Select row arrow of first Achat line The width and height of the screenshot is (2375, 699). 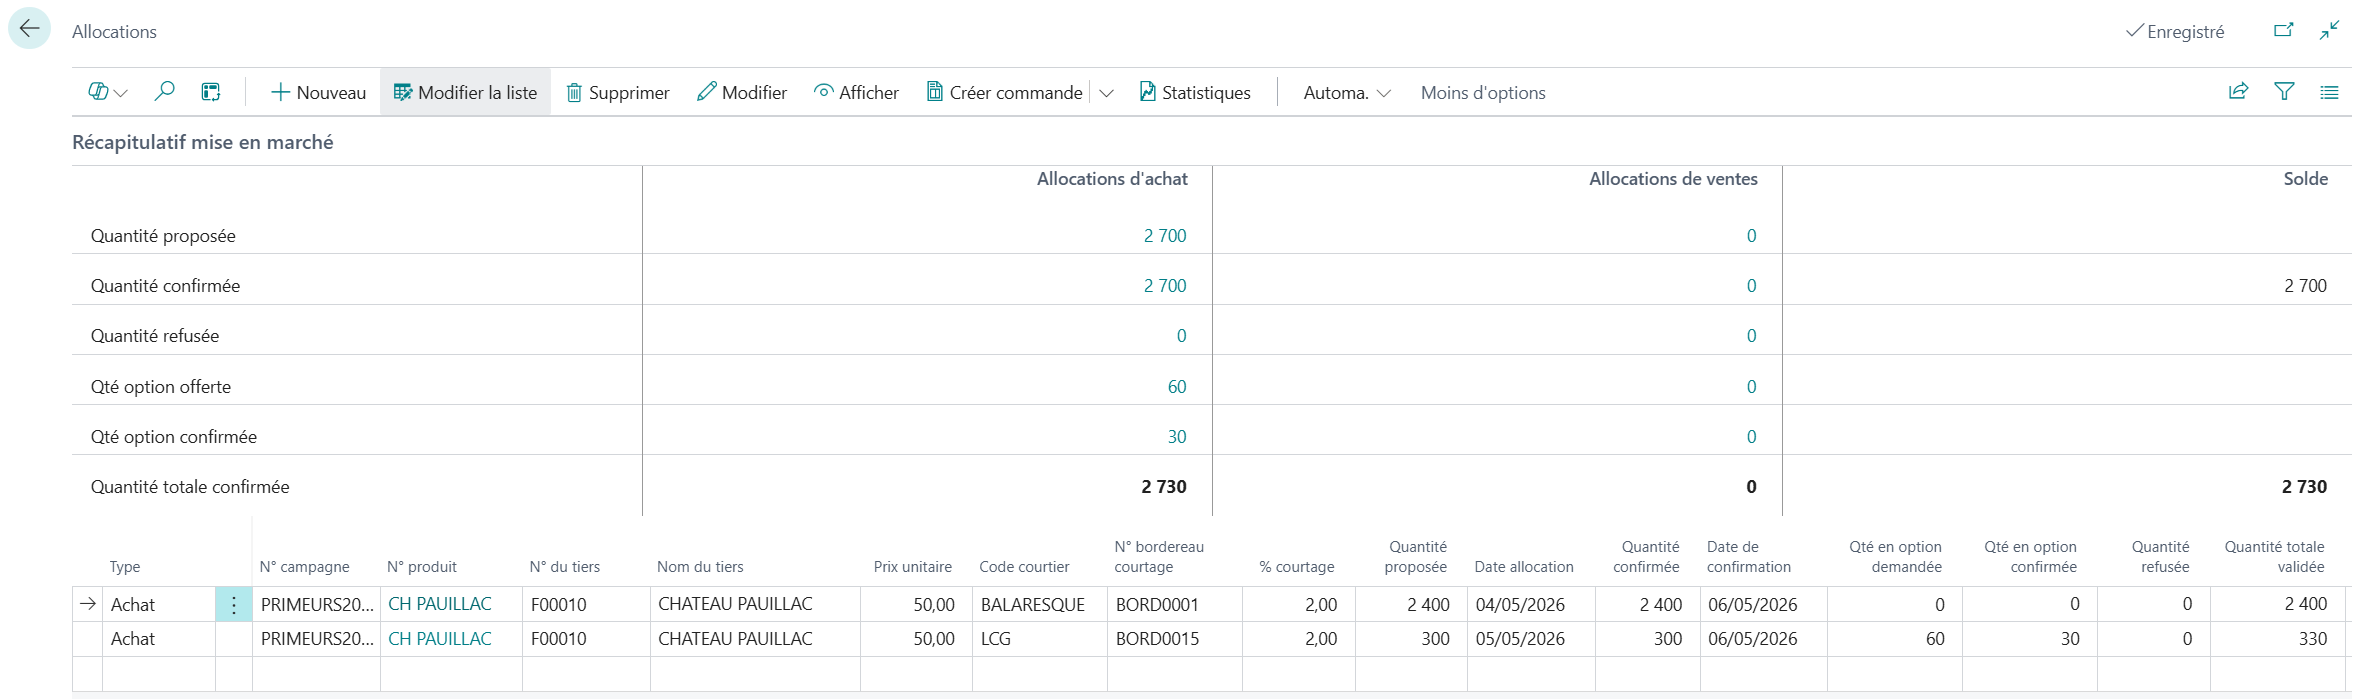click(x=88, y=604)
